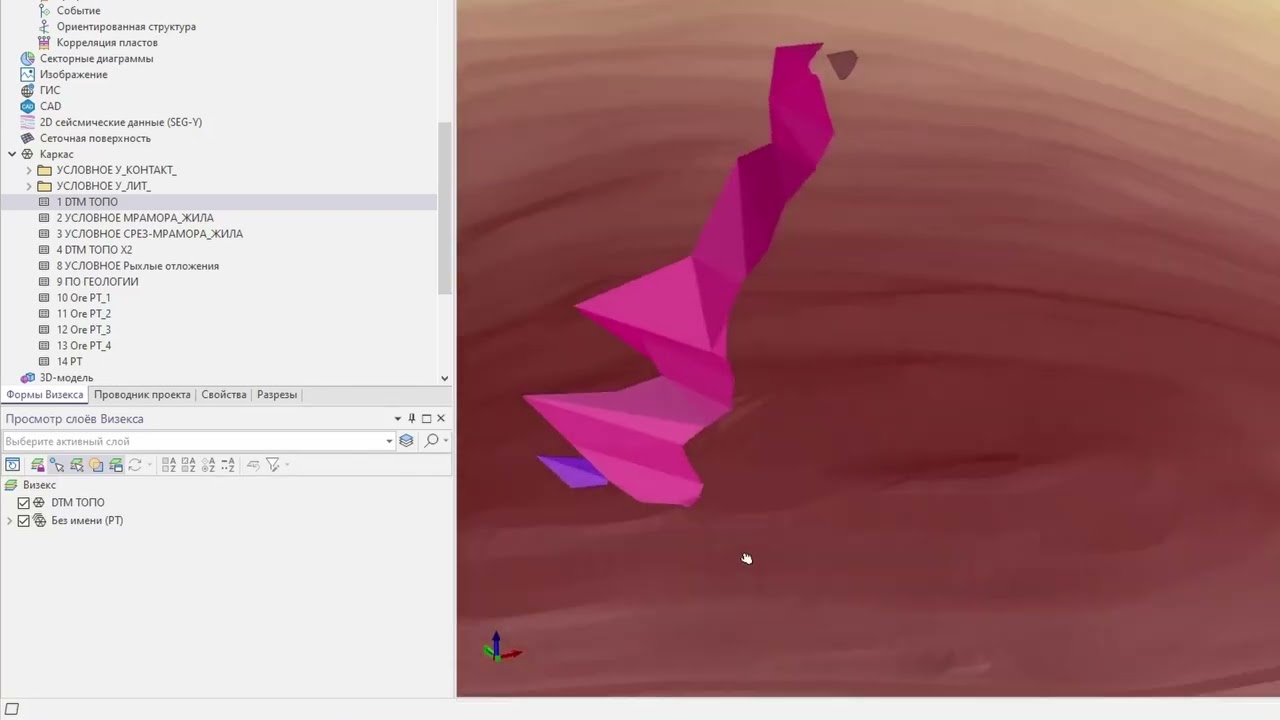Click the down arrow of forms tree scrollbar
Image resolution: width=1280 pixels, height=720 pixels.
point(445,378)
